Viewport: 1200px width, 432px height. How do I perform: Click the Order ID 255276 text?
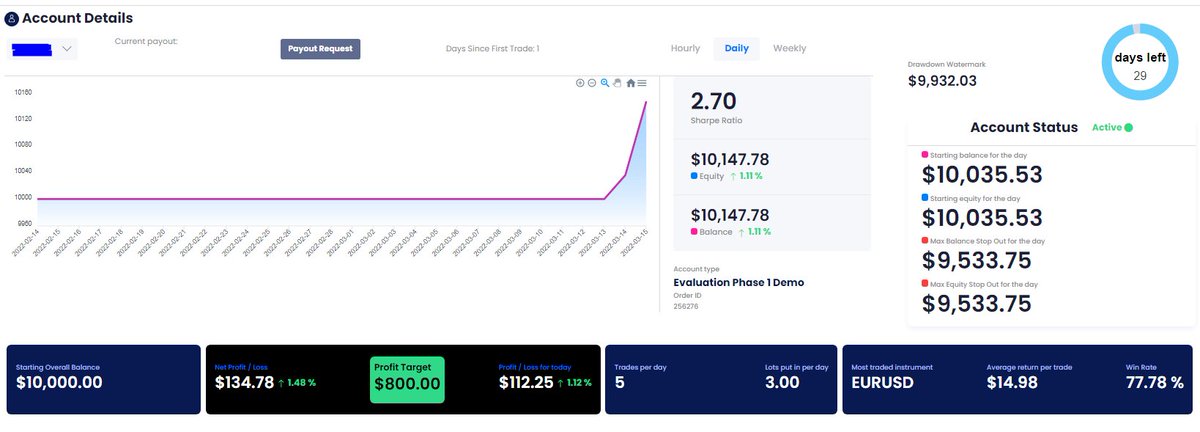pos(686,306)
